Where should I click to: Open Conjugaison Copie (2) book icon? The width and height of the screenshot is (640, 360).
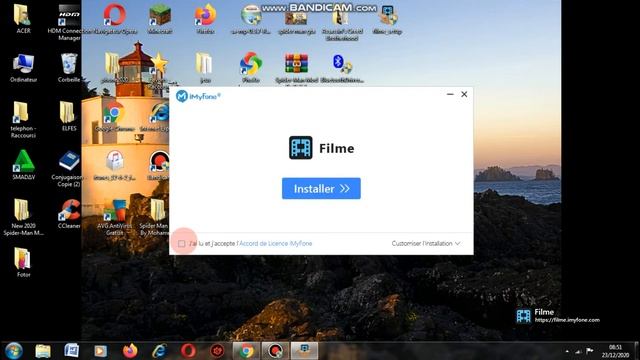coord(69,169)
